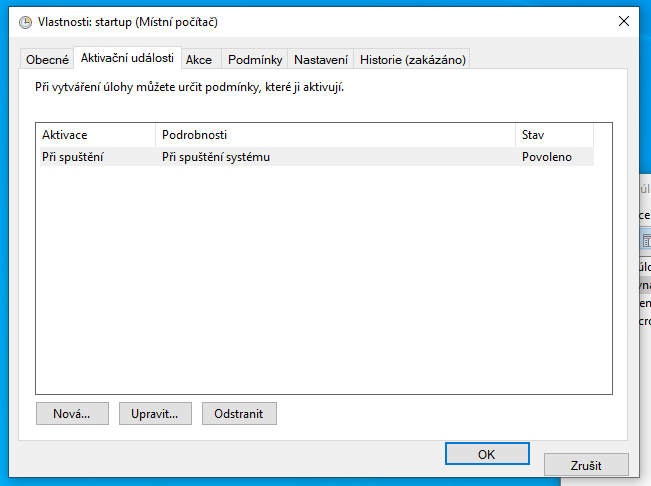Select the Aktivační události tab
Viewport: 651px width, 486px height.
tap(127, 59)
